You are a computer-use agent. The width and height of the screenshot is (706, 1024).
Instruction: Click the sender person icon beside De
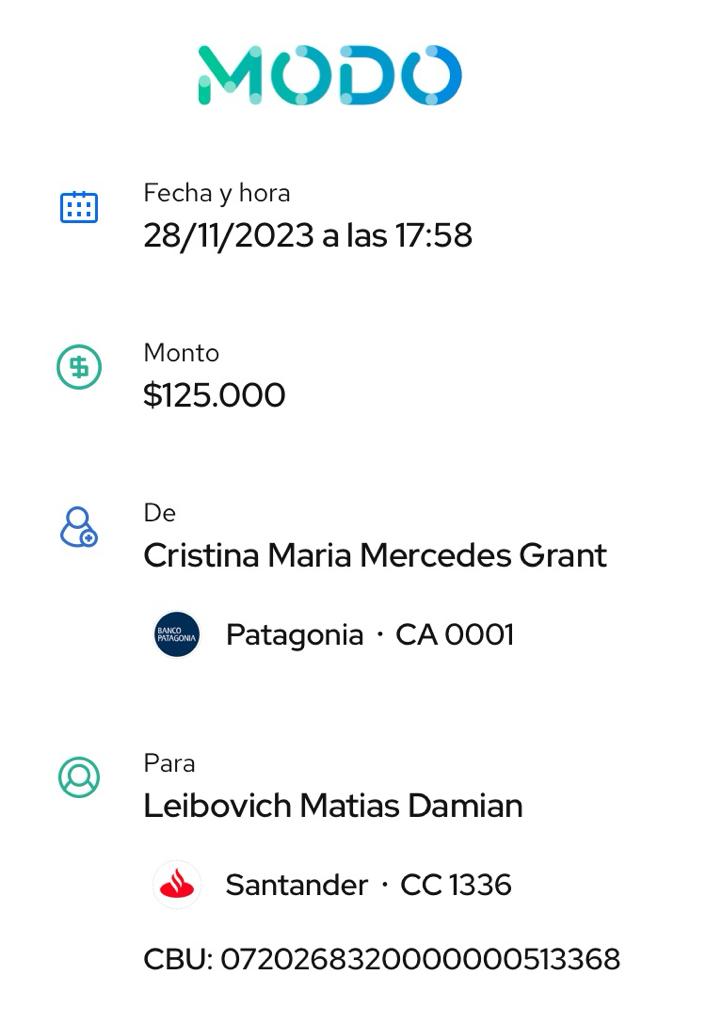point(79,527)
